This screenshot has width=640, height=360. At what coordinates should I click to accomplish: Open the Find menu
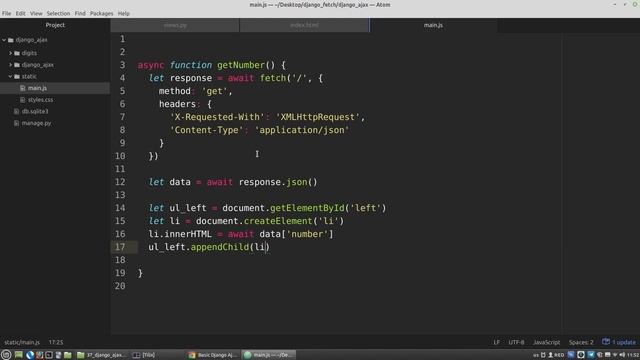80,13
